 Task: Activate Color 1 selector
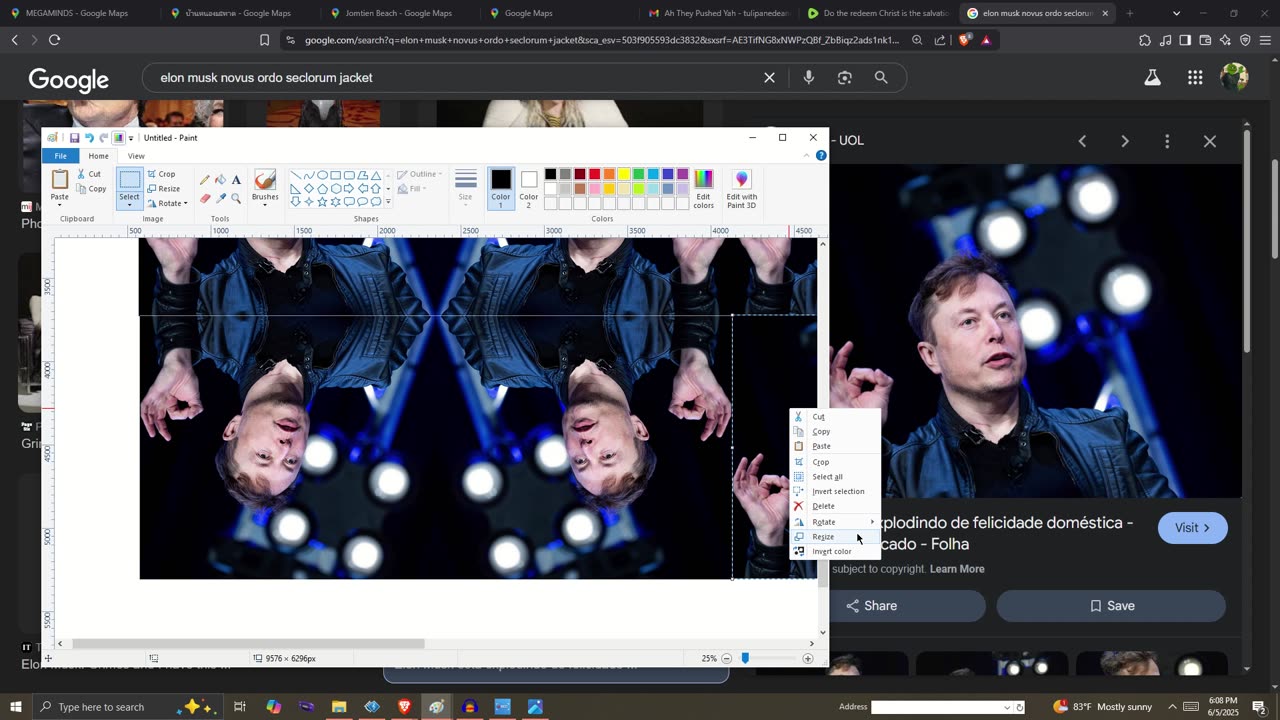click(501, 186)
